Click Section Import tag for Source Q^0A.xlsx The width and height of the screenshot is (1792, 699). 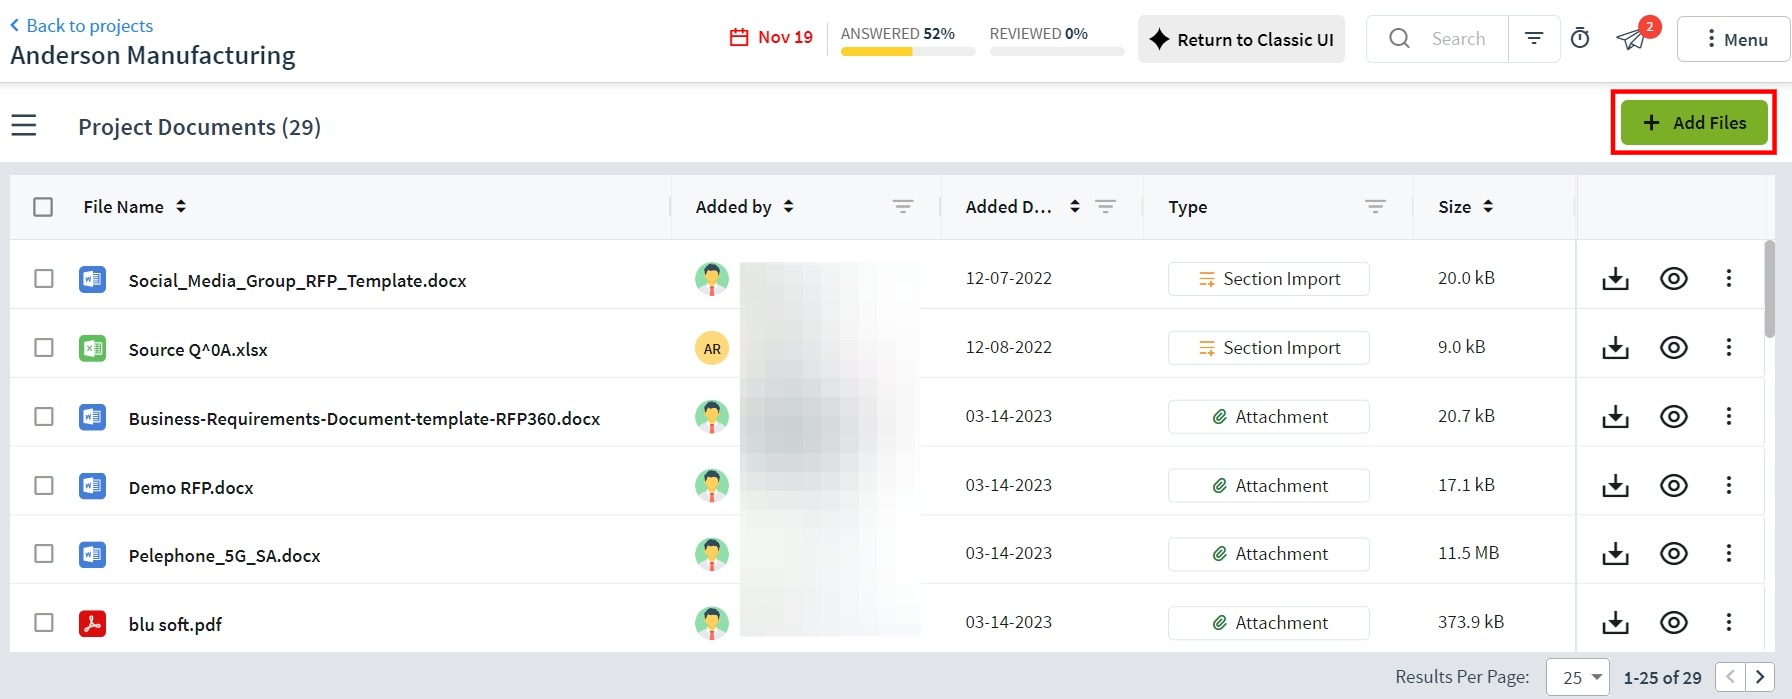pos(1269,348)
